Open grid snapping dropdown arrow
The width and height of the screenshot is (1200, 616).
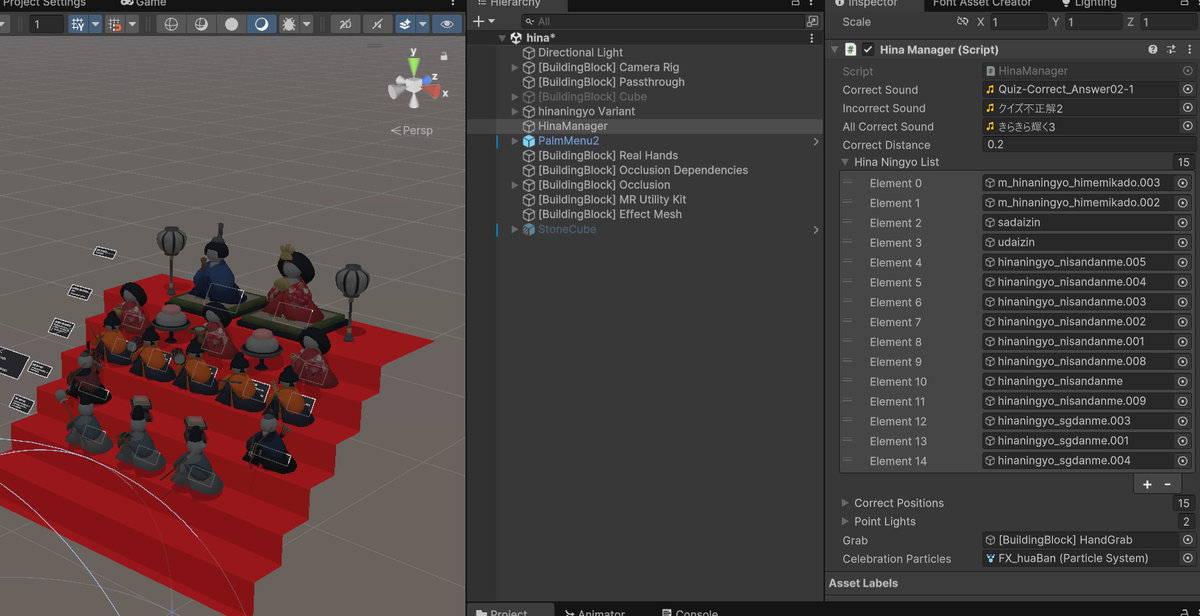point(95,24)
